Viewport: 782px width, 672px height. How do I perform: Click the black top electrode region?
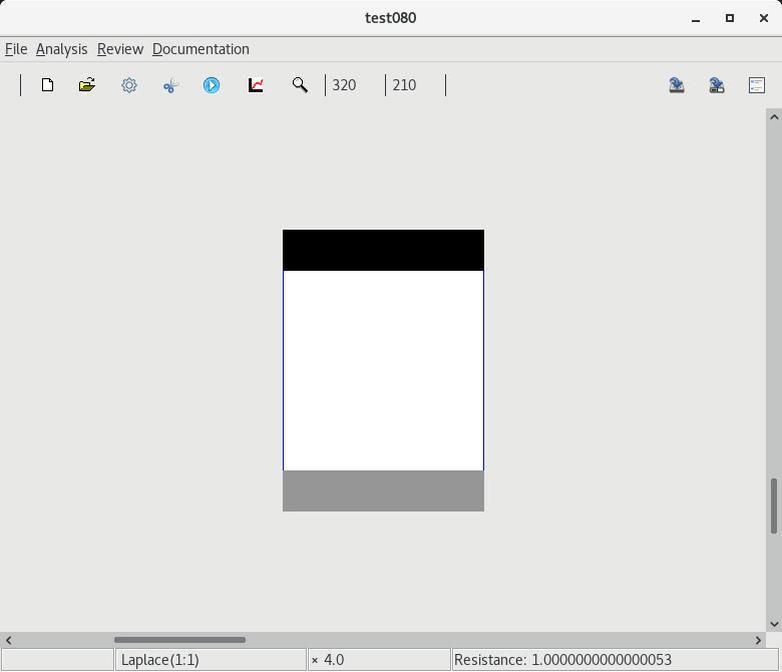coord(383,250)
